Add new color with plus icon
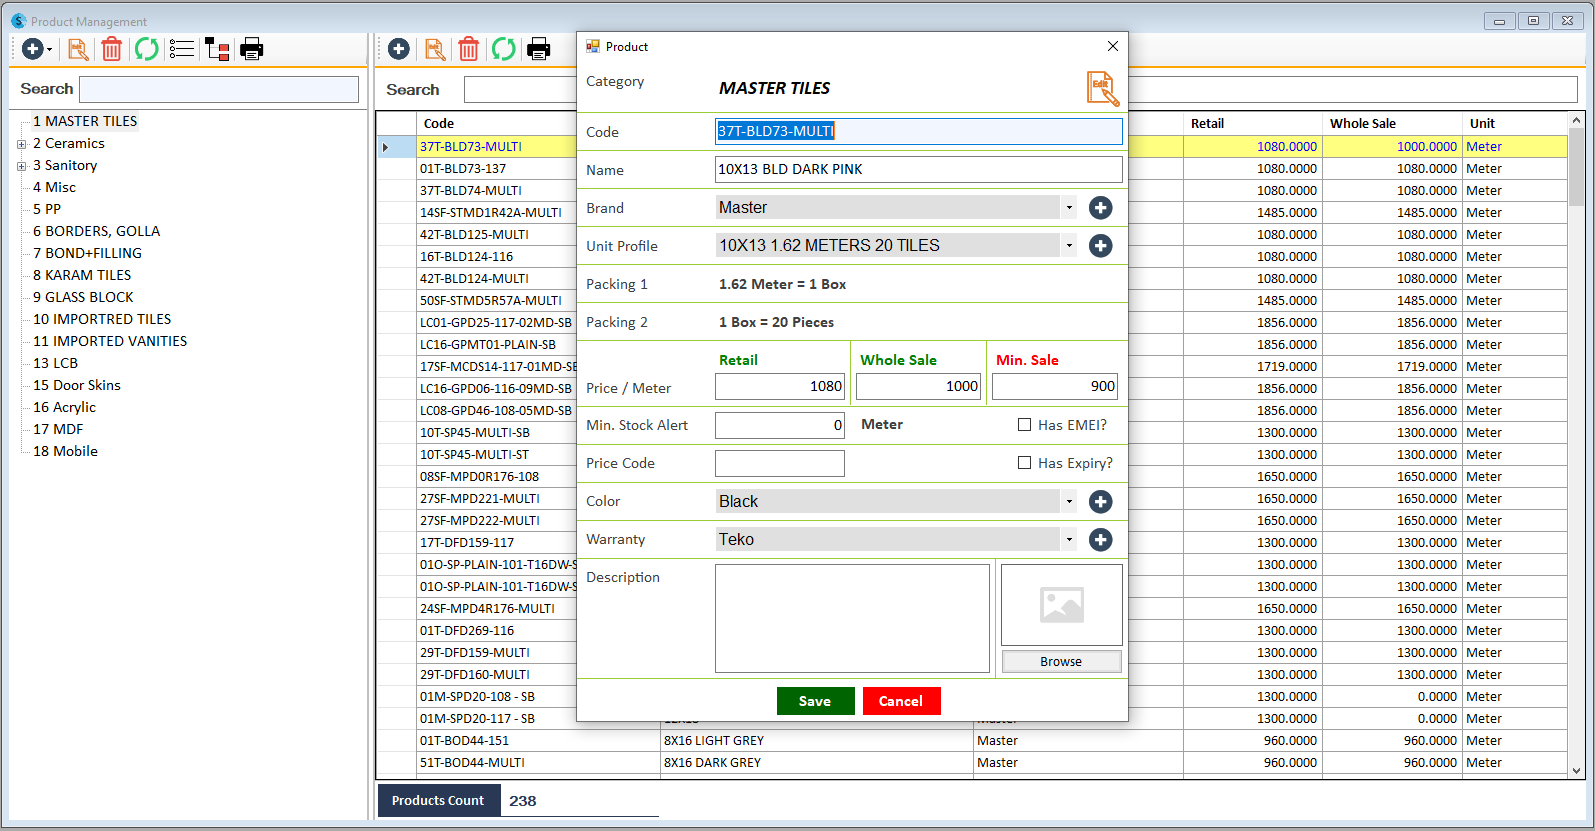Viewport: 1595px width, 831px height. click(1101, 502)
